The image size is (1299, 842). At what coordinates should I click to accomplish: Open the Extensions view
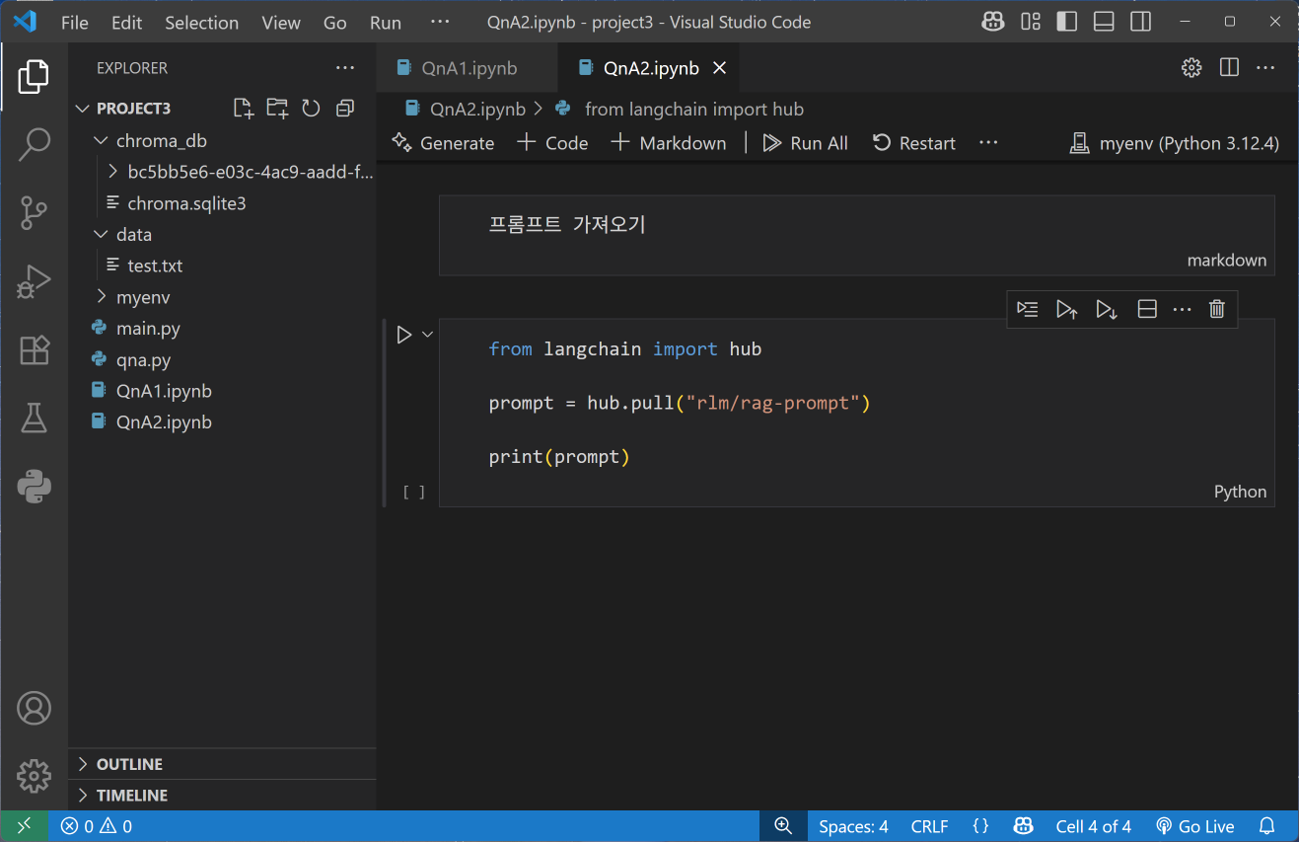(34, 350)
